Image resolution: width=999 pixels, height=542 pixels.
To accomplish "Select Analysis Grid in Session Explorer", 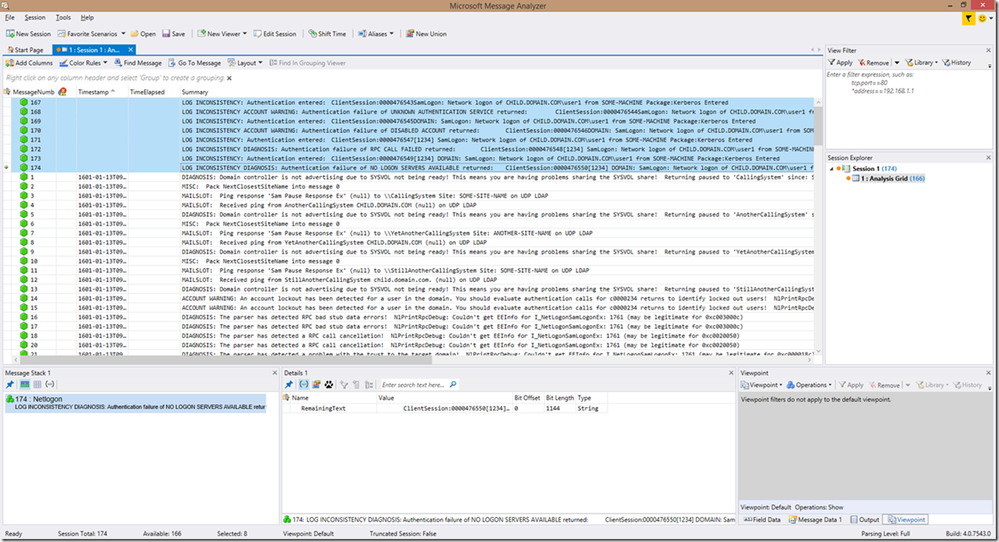I will tap(888, 178).
